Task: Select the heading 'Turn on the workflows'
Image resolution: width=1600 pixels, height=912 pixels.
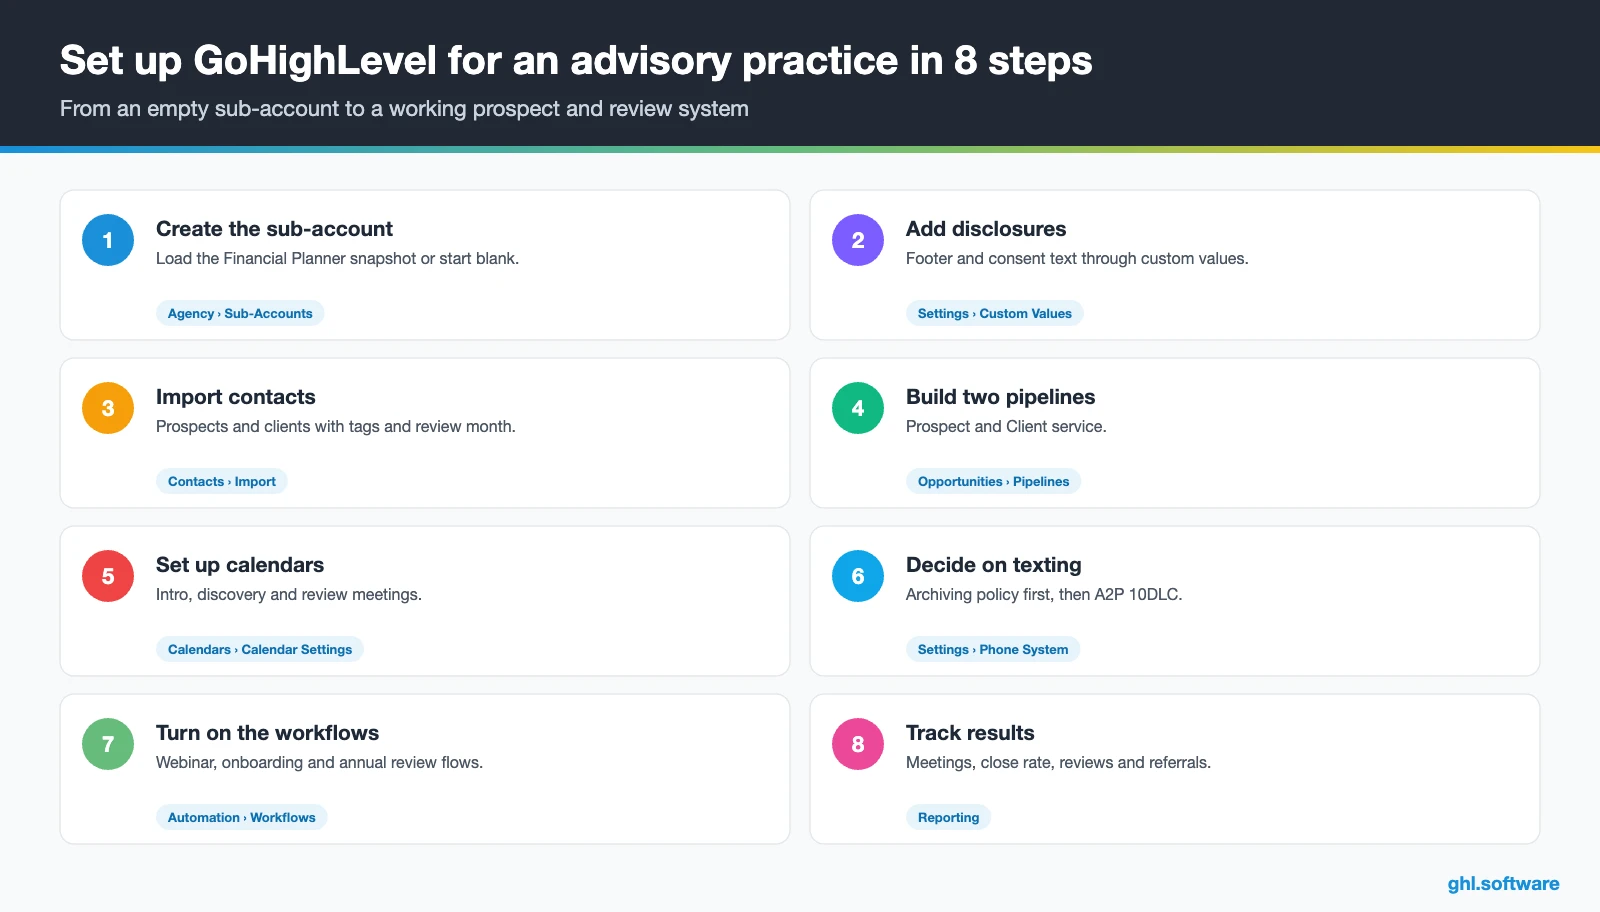Action: [267, 733]
